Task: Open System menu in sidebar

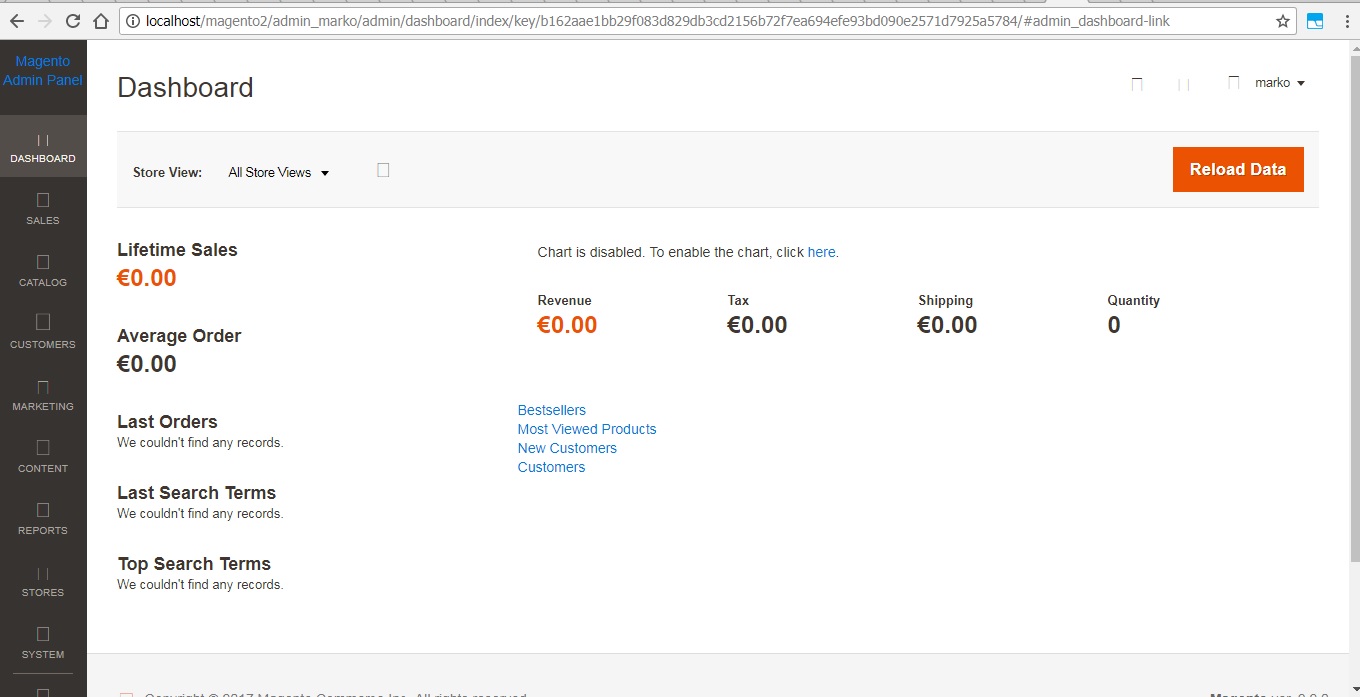Action: pos(43,643)
